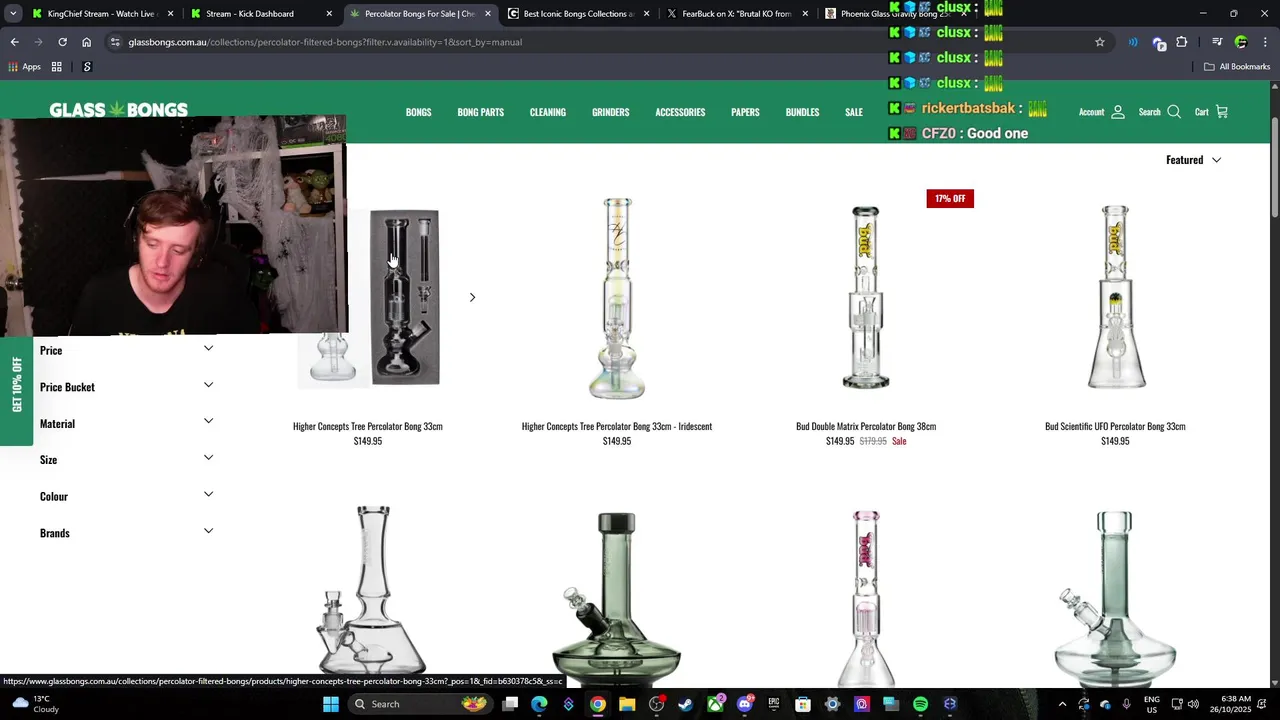Bookmark this page with the star
The image size is (1280, 720).
pyautogui.click(x=1100, y=42)
